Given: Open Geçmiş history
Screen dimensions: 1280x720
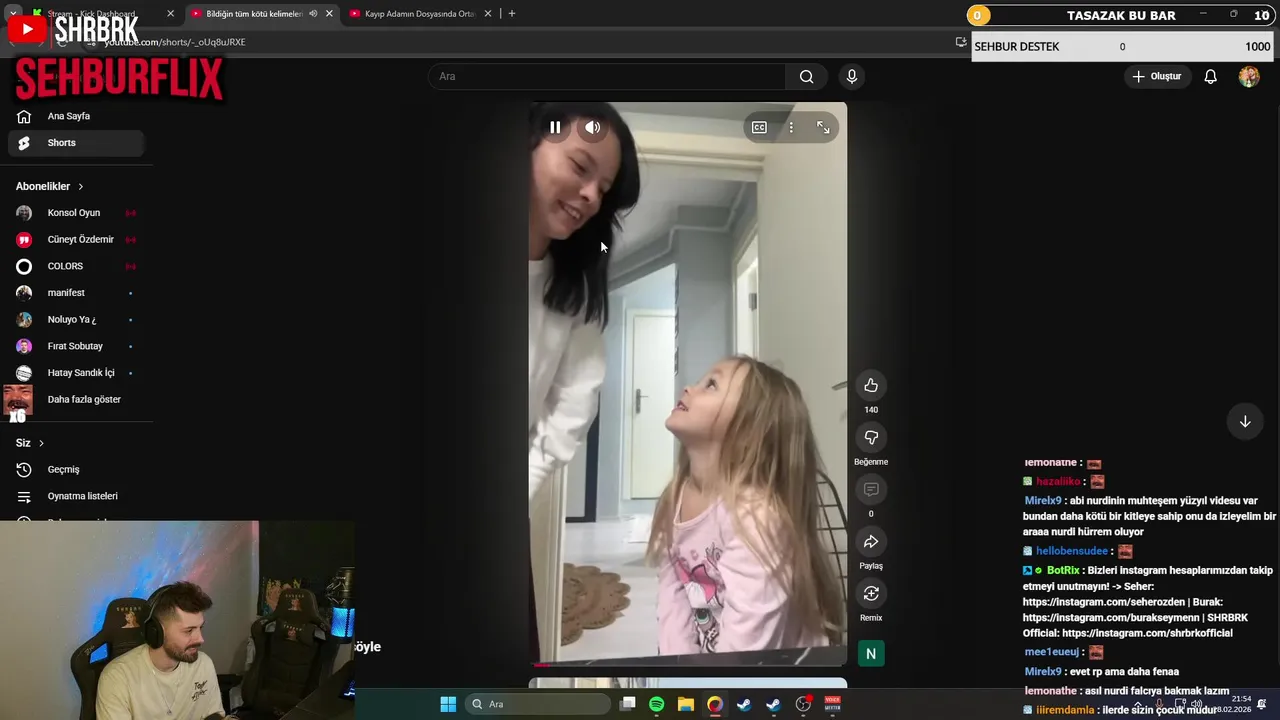Looking at the screenshot, I should 76,470.
